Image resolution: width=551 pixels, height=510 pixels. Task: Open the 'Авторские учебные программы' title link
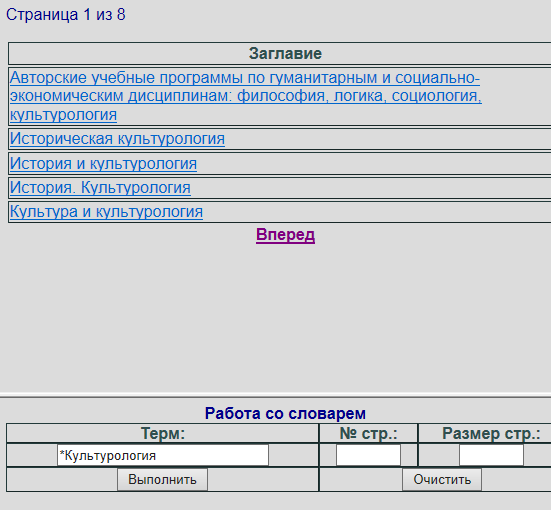(x=246, y=96)
